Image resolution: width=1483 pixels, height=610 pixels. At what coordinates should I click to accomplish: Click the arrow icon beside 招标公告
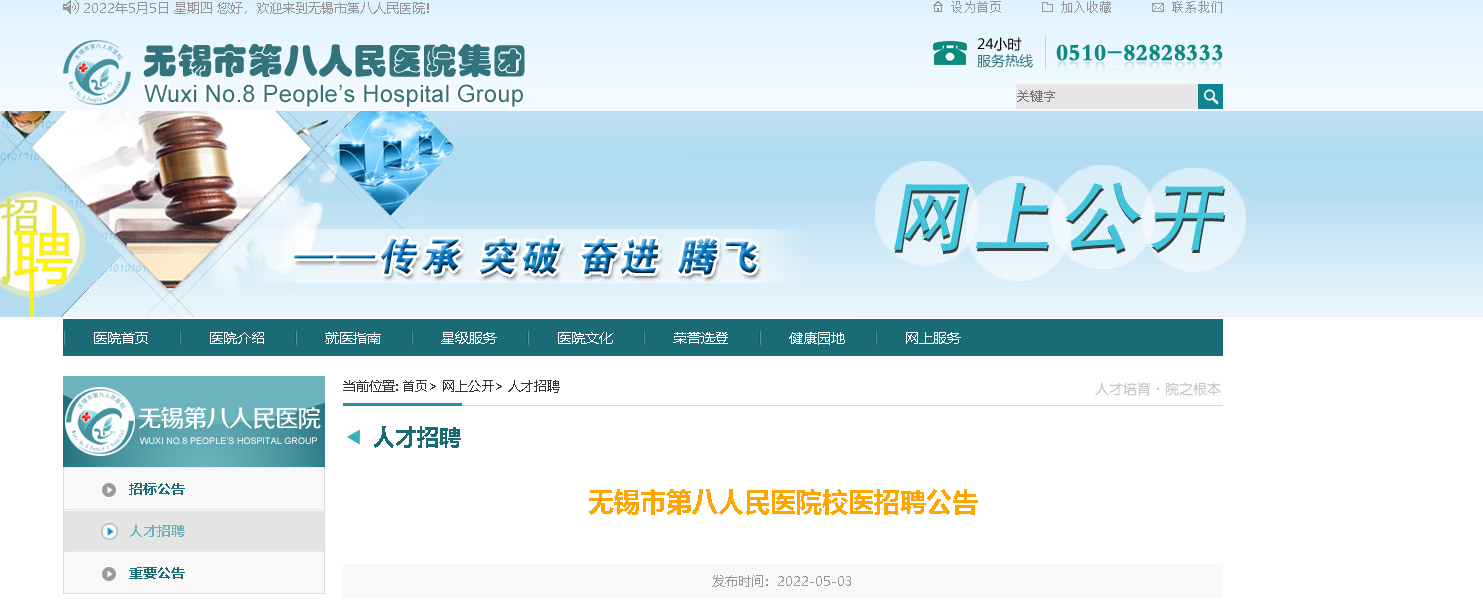click(x=109, y=489)
